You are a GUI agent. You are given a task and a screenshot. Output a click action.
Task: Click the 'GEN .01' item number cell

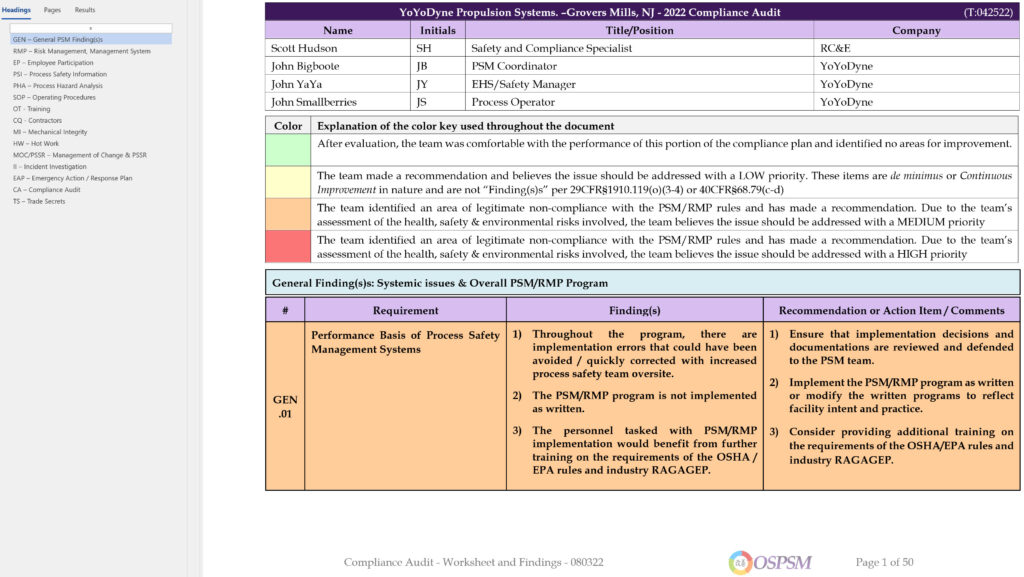pos(285,406)
